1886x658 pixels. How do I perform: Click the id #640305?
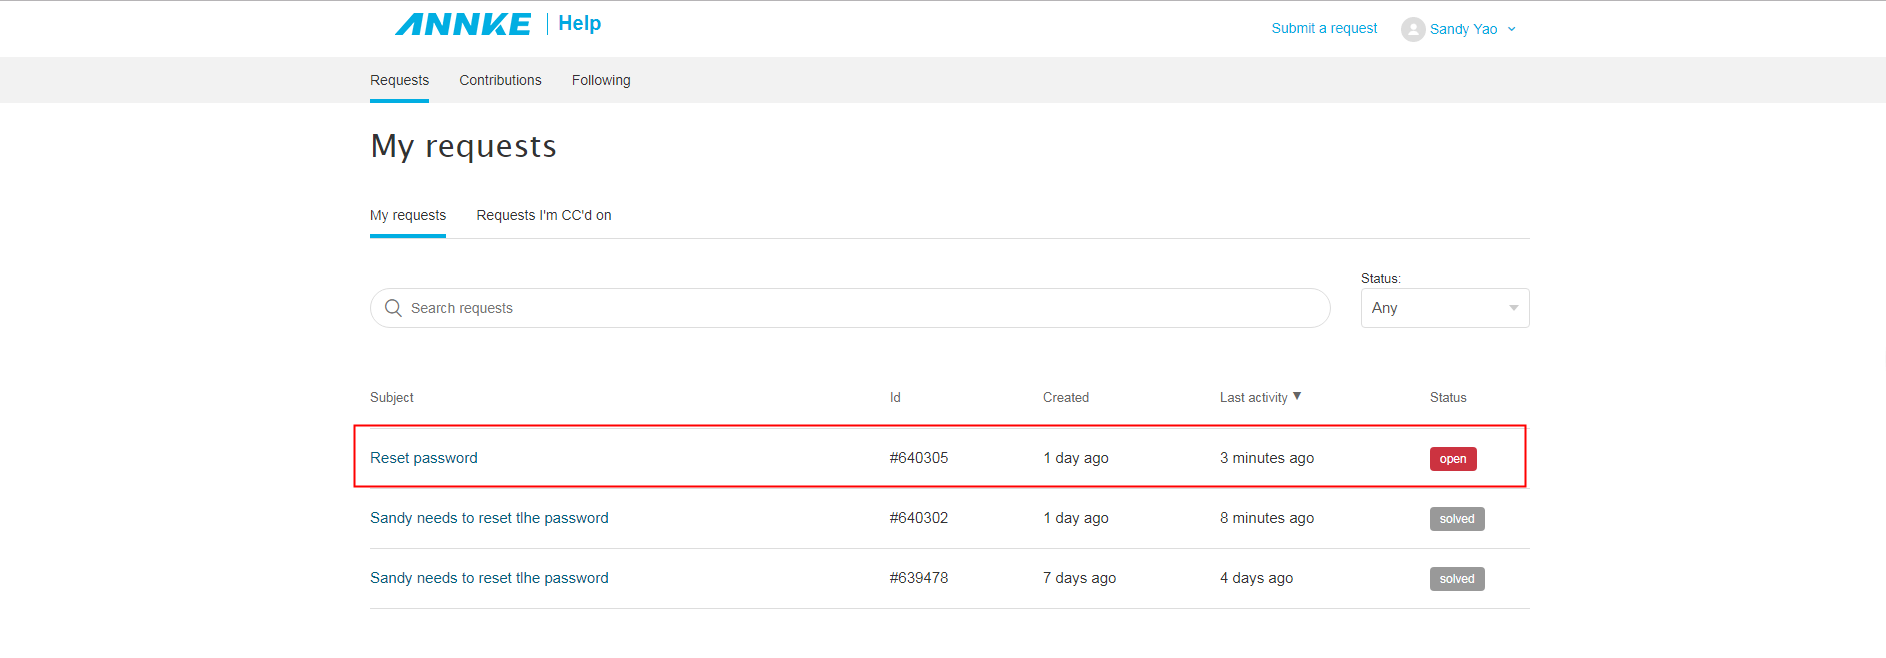pyautogui.click(x=919, y=458)
